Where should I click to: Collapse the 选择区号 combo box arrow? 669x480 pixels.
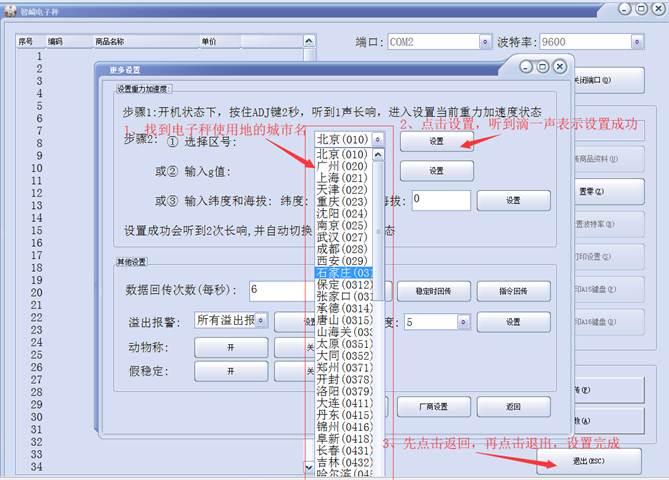pyautogui.click(x=378, y=139)
